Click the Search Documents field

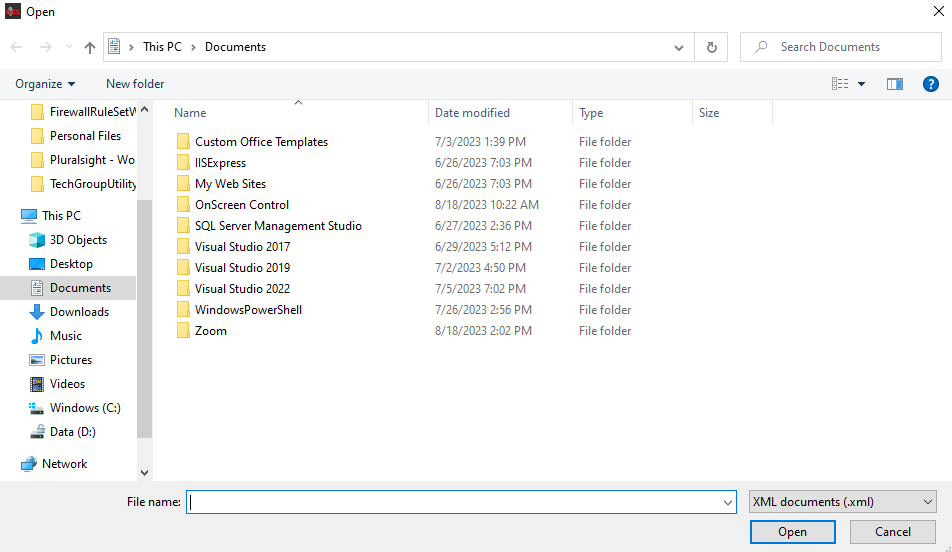click(840, 47)
